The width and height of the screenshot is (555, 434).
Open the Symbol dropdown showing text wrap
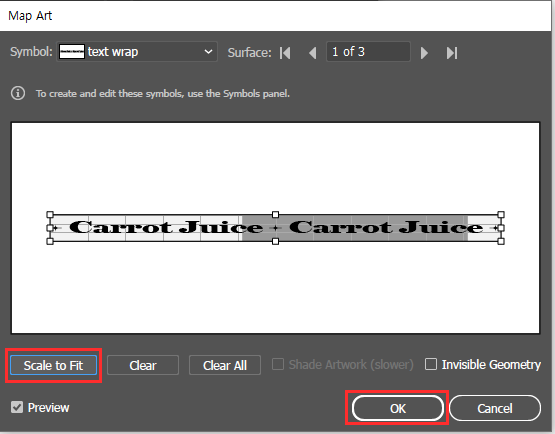(x=137, y=52)
